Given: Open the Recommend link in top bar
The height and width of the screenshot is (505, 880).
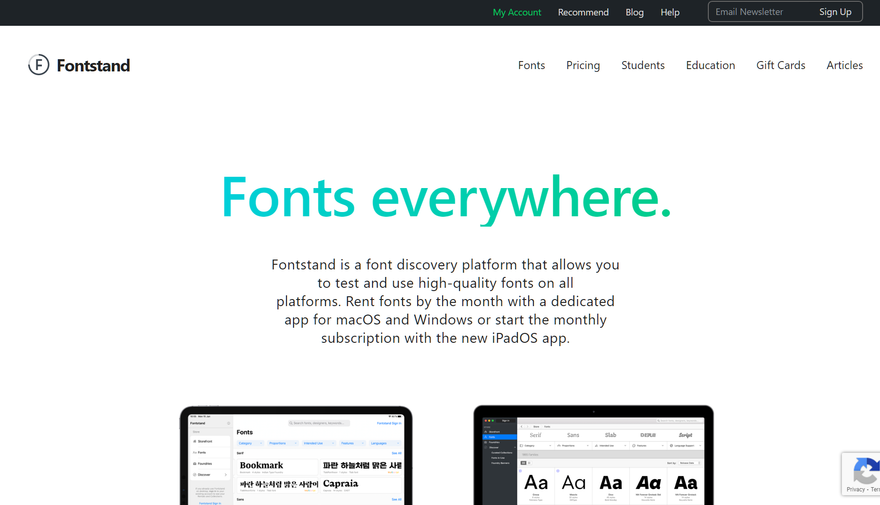Looking at the screenshot, I should pos(583,12).
